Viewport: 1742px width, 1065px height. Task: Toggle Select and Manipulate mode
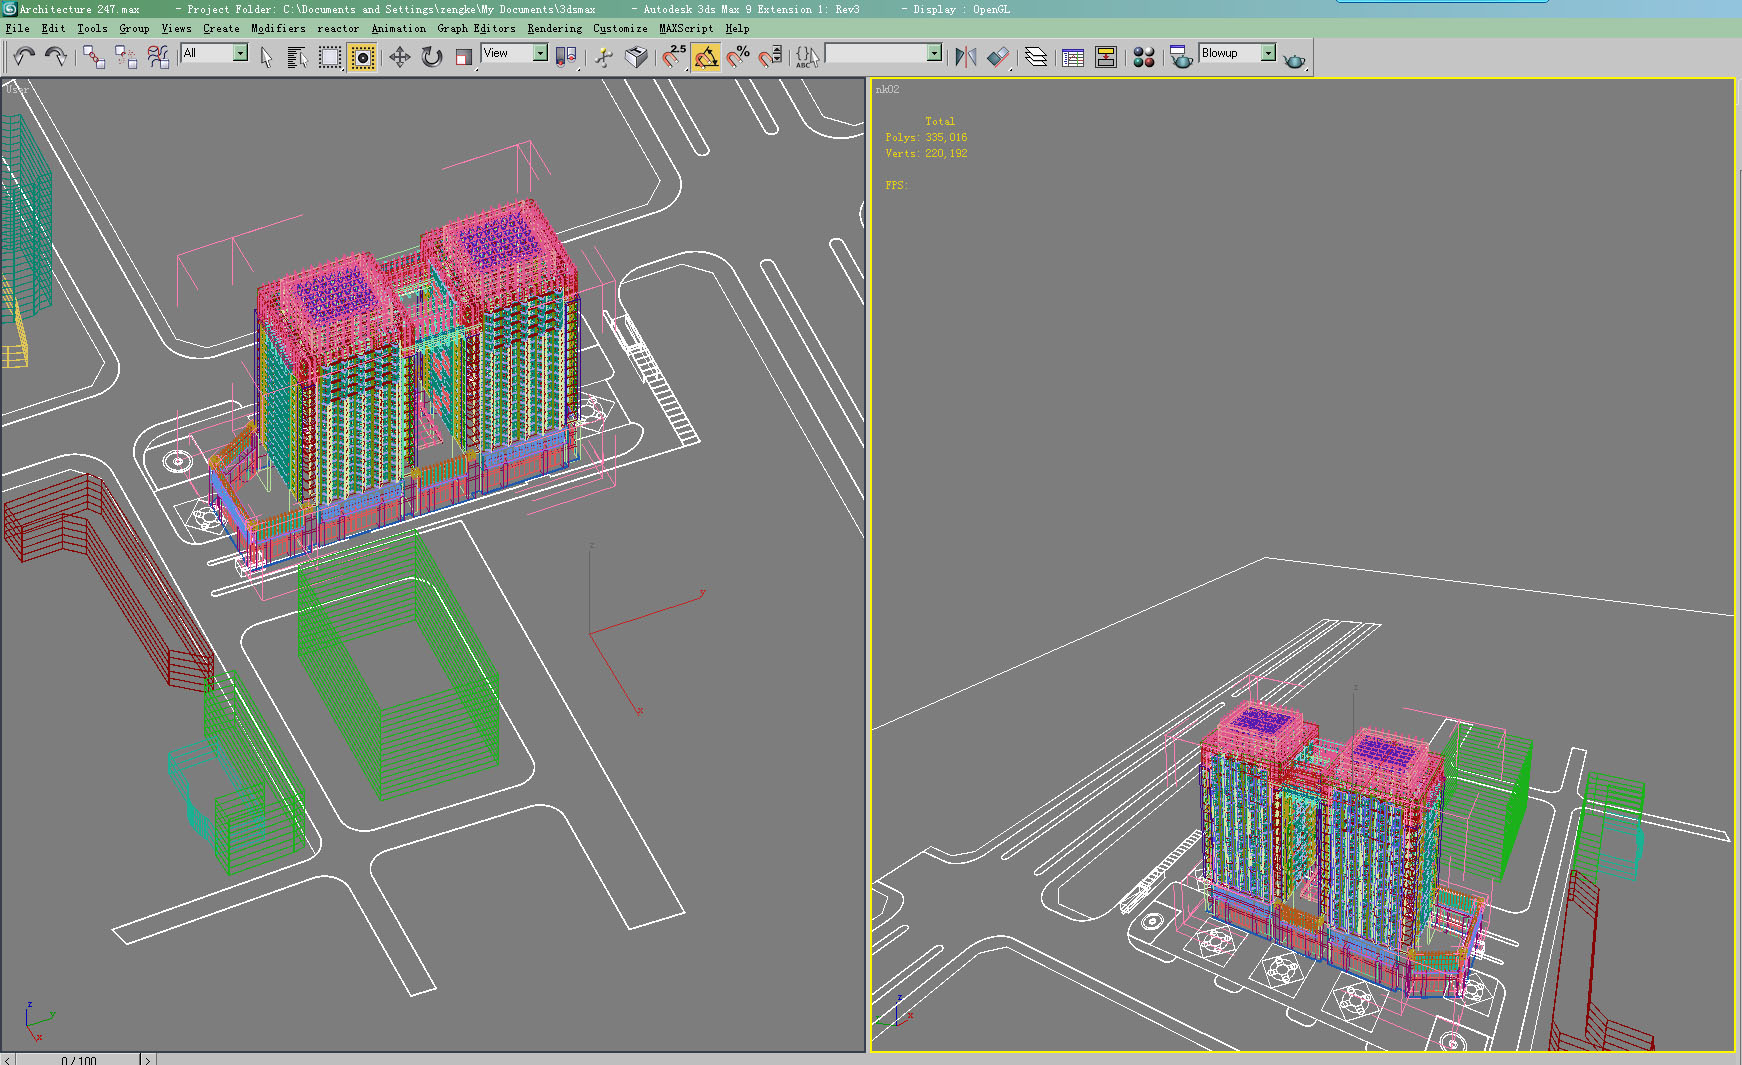click(604, 57)
